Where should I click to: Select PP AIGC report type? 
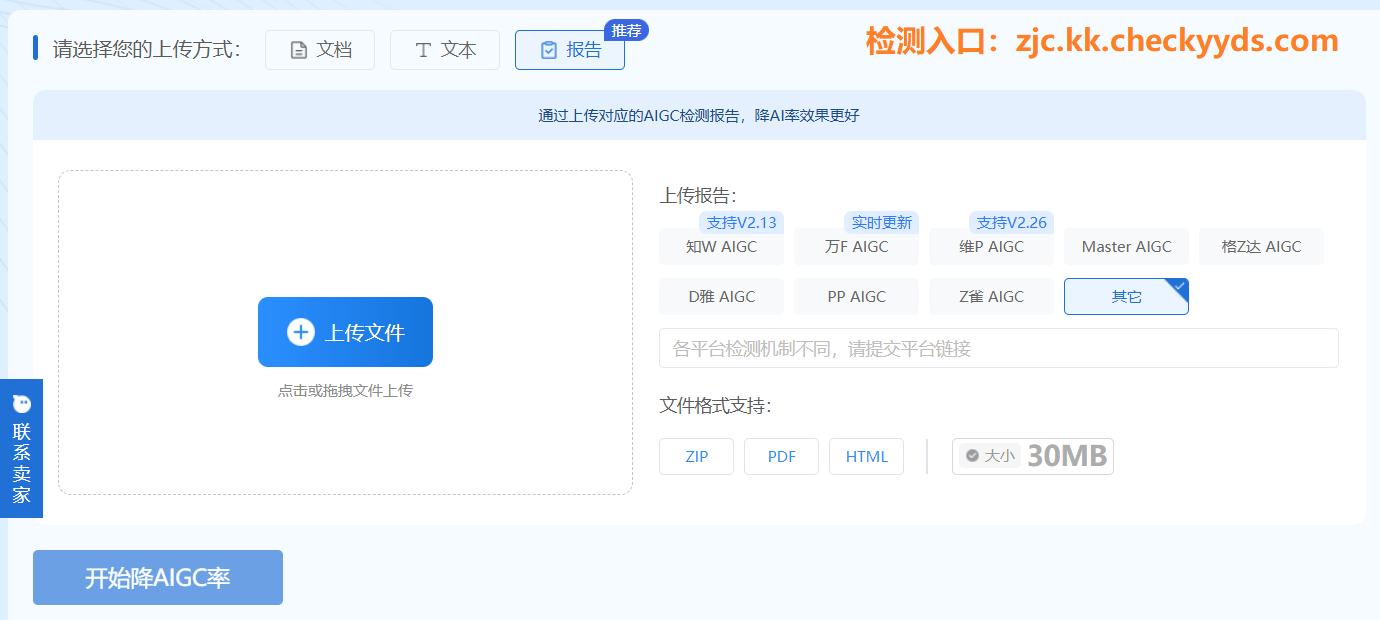click(x=856, y=297)
